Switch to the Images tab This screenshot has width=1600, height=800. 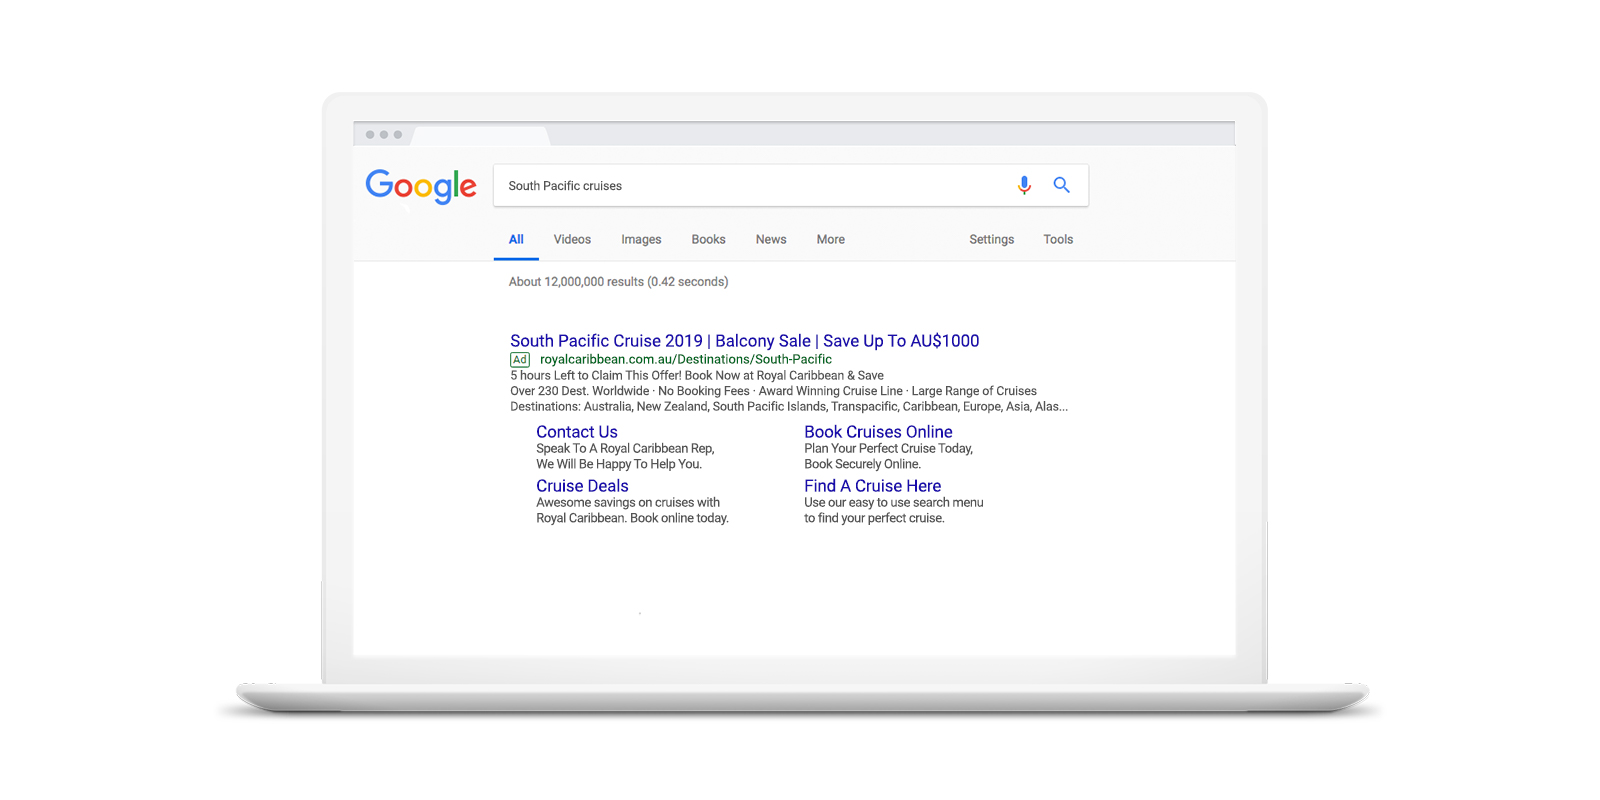(x=641, y=240)
